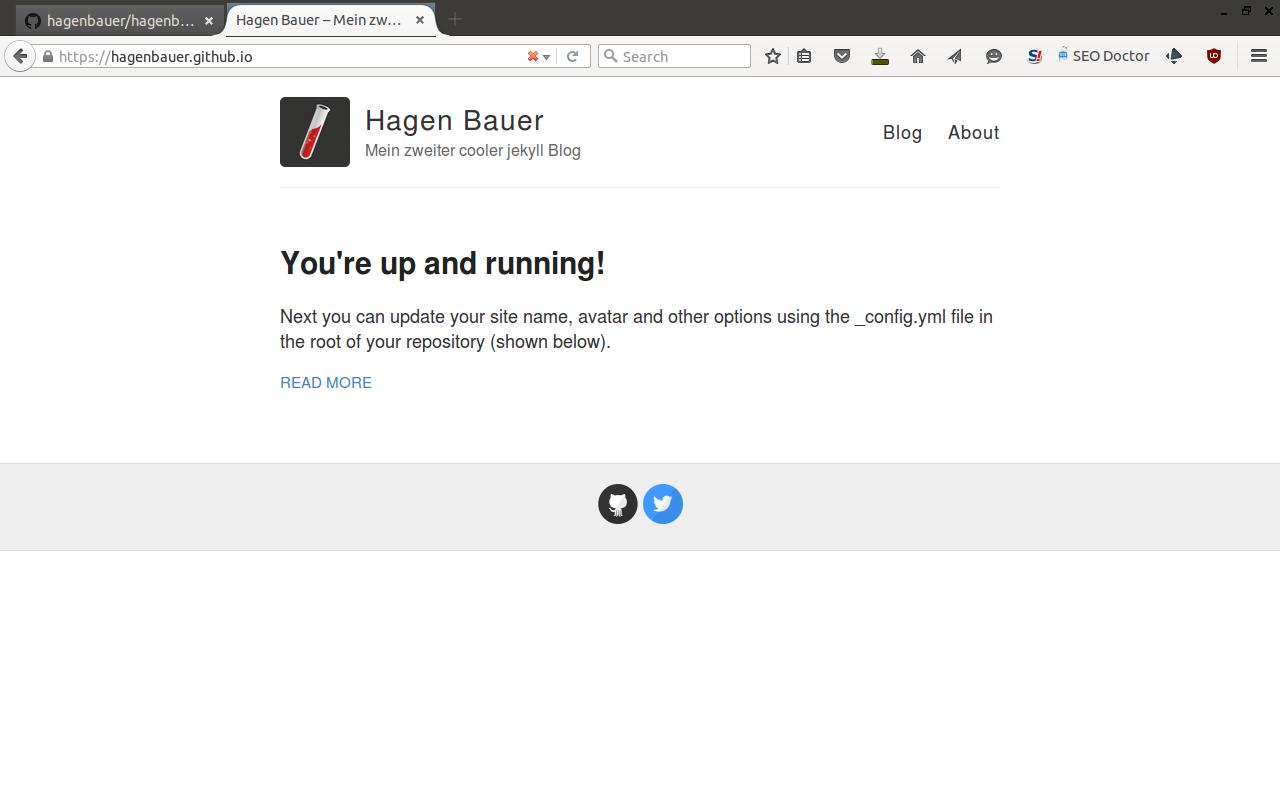Open the Firefox hamburger menu
1280x800 pixels.
point(1258,56)
